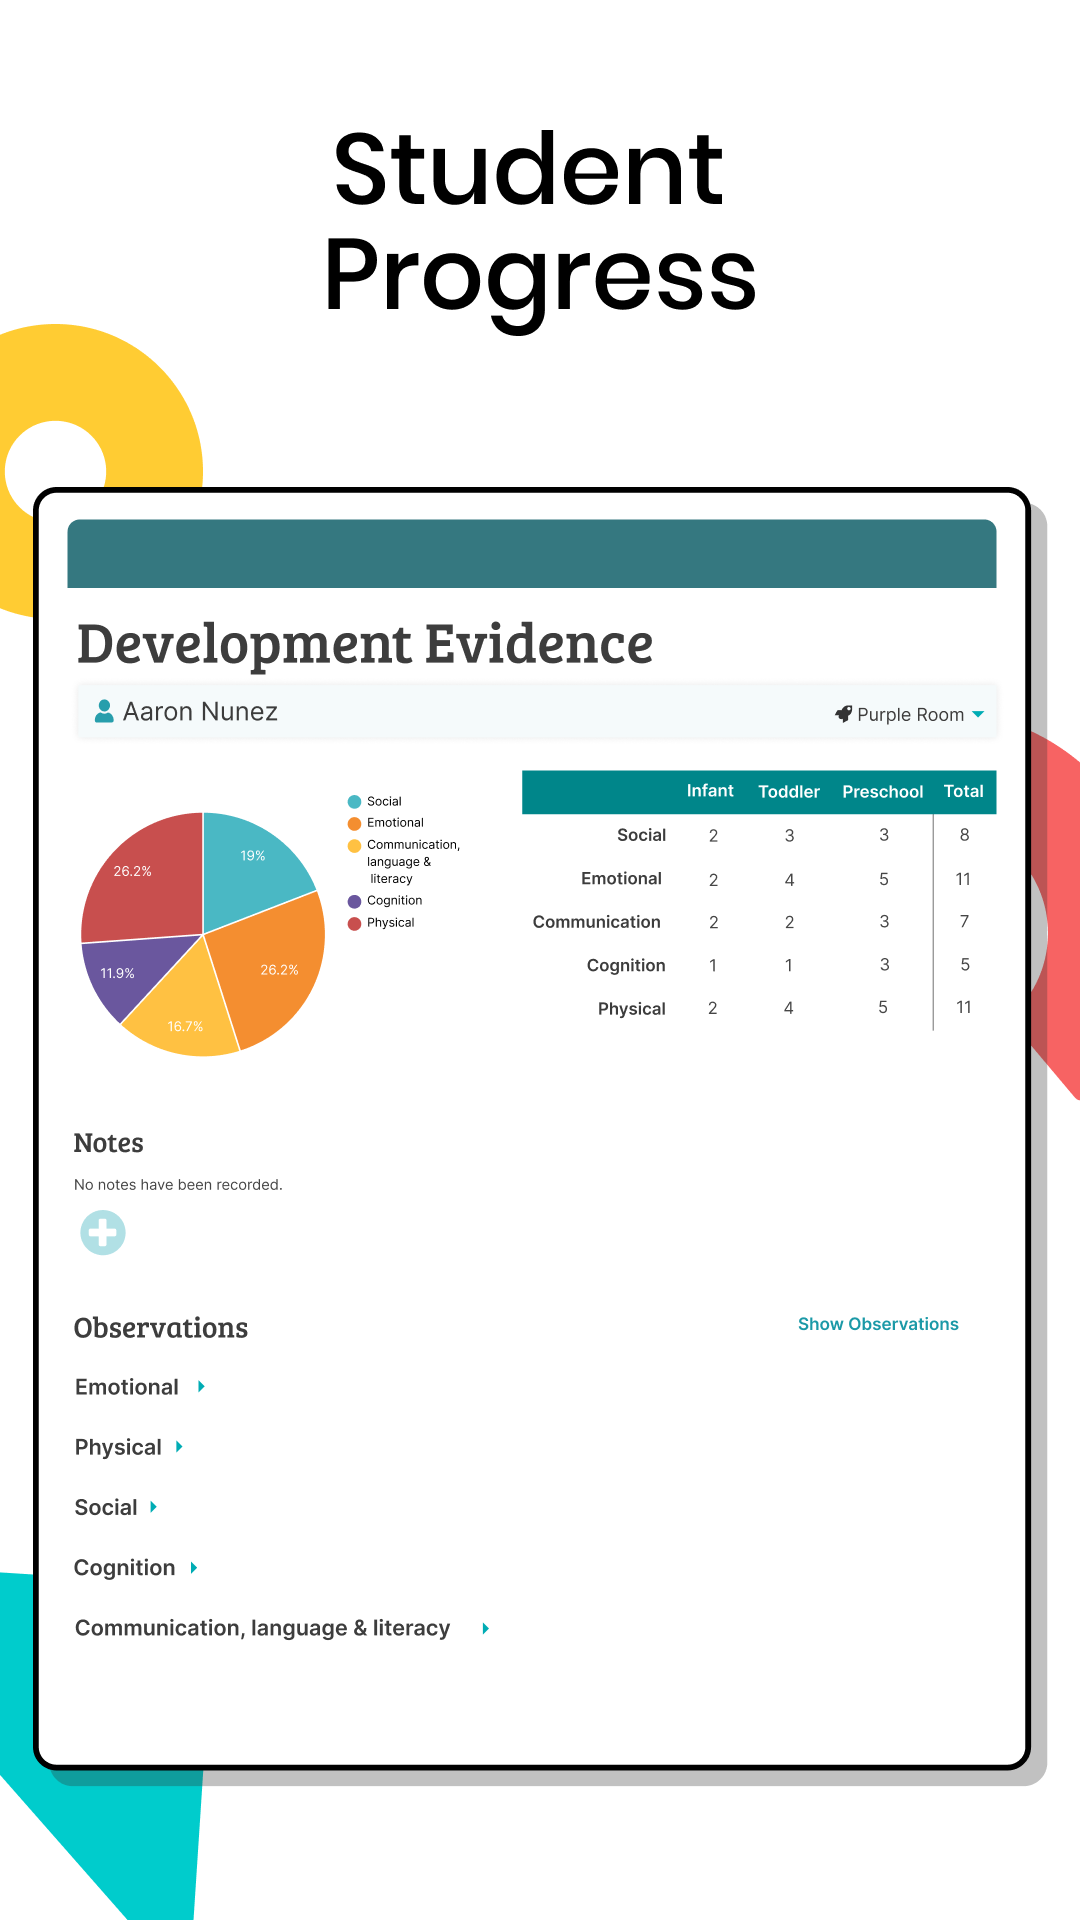Click the Cognition legend label
The height and width of the screenshot is (1920, 1080).
(394, 901)
